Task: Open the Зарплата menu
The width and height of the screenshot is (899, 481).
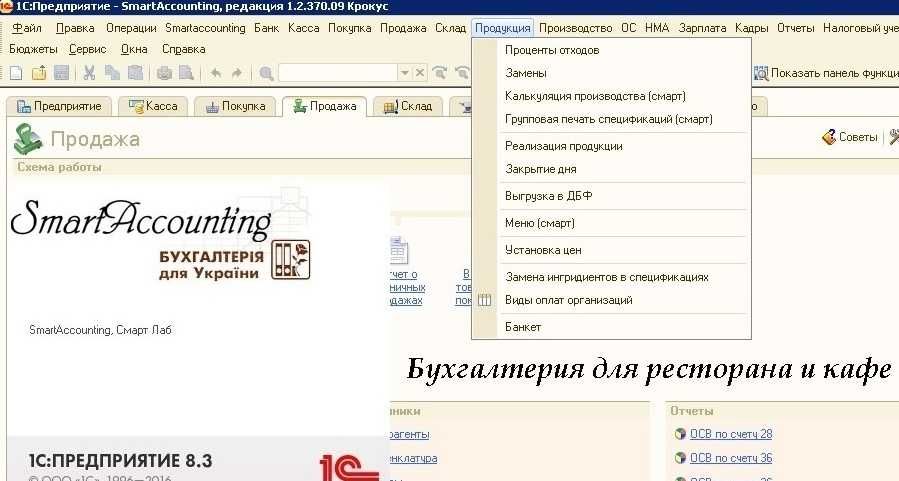Action: tap(702, 28)
